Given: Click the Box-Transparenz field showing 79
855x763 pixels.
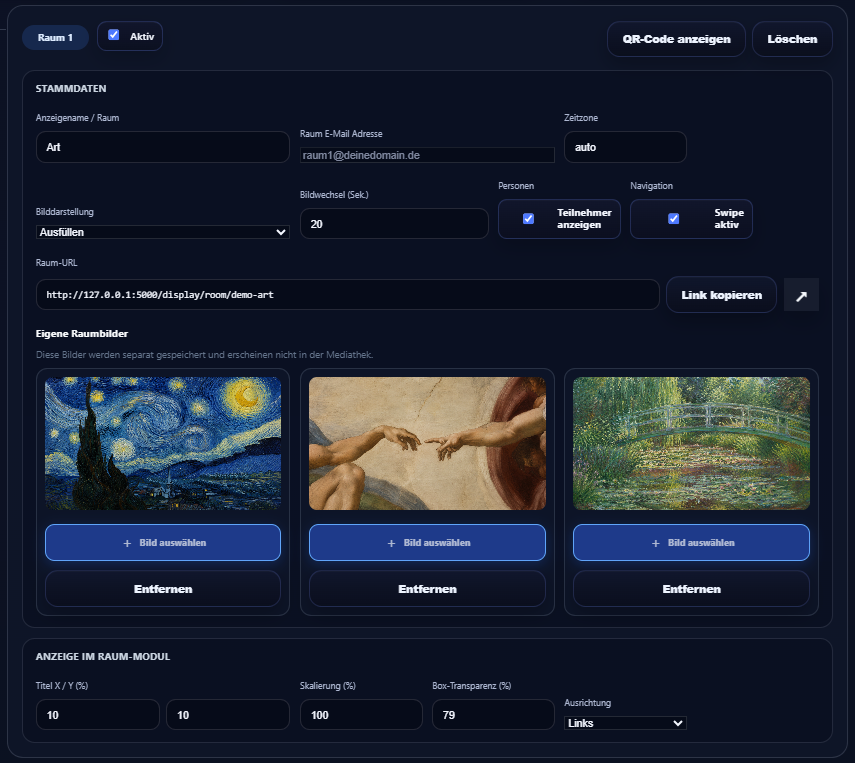Looking at the screenshot, I should point(493,715).
